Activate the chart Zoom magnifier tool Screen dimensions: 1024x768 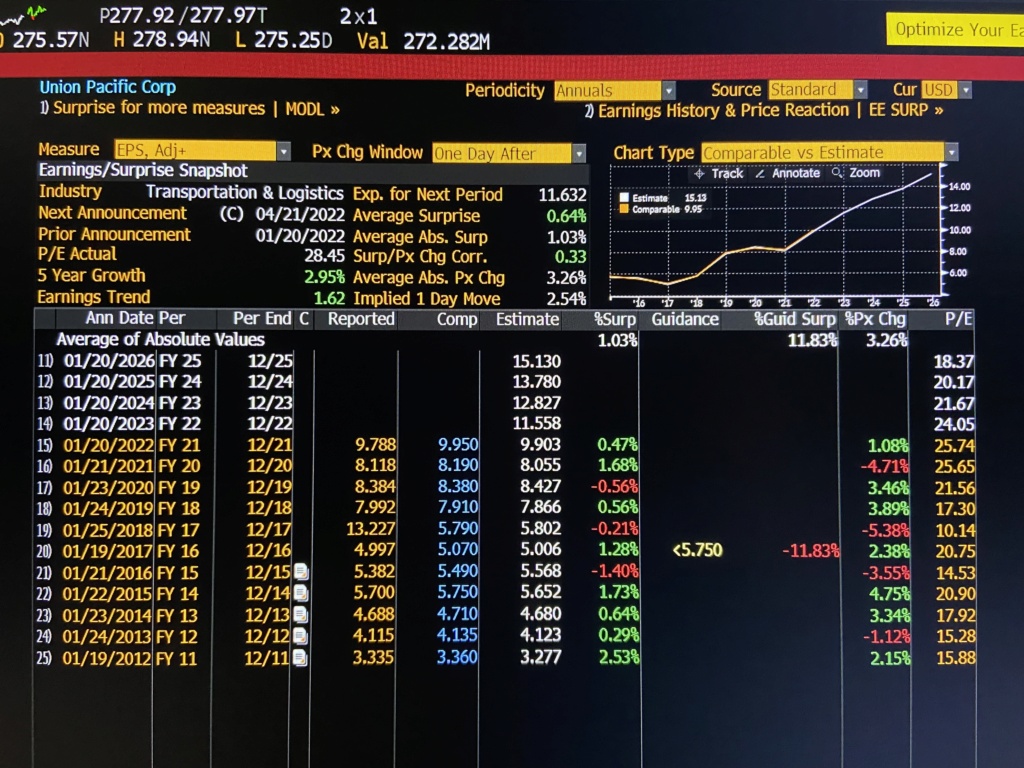[x=856, y=173]
